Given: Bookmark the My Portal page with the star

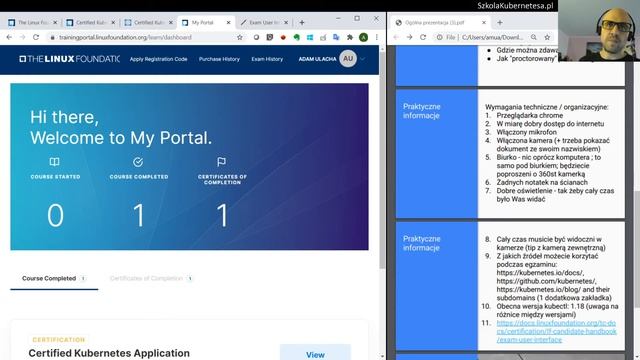Looking at the screenshot, I should [x=240, y=37].
